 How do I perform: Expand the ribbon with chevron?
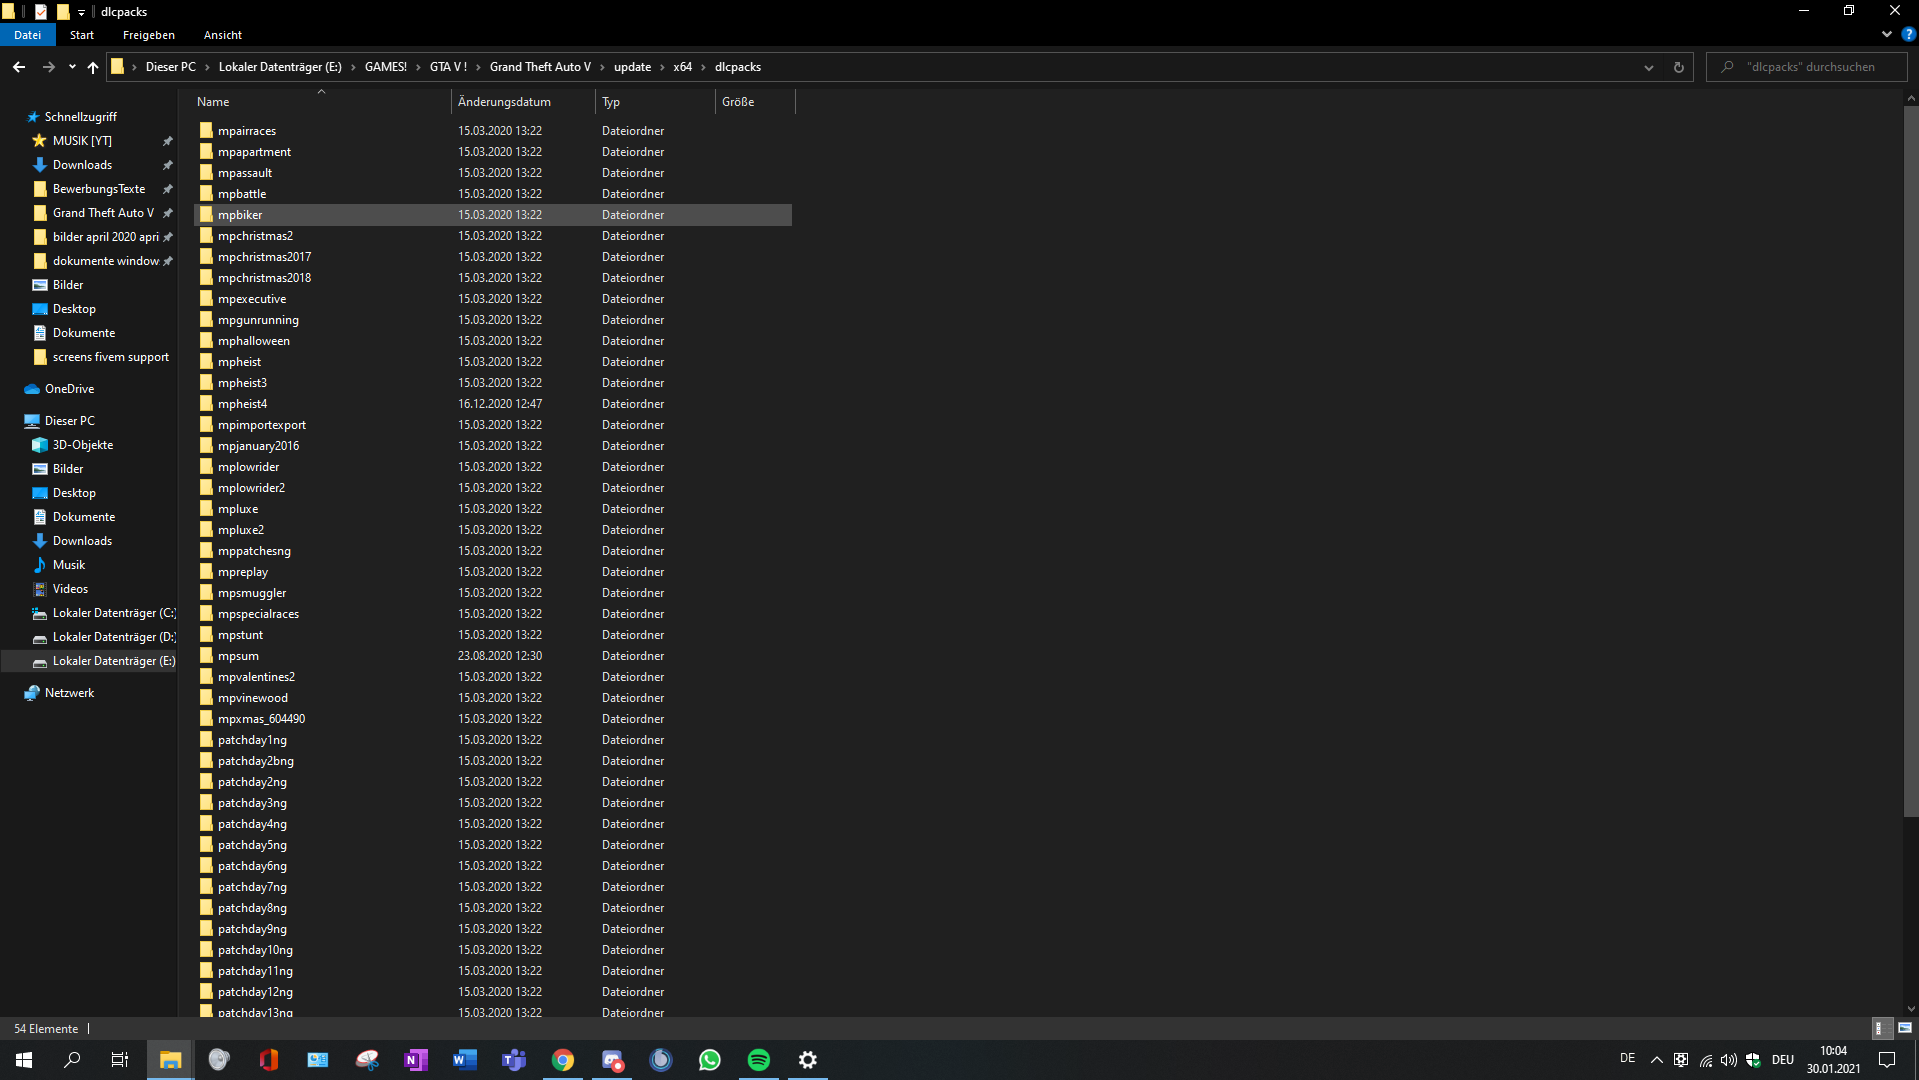(x=1886, y=34)
